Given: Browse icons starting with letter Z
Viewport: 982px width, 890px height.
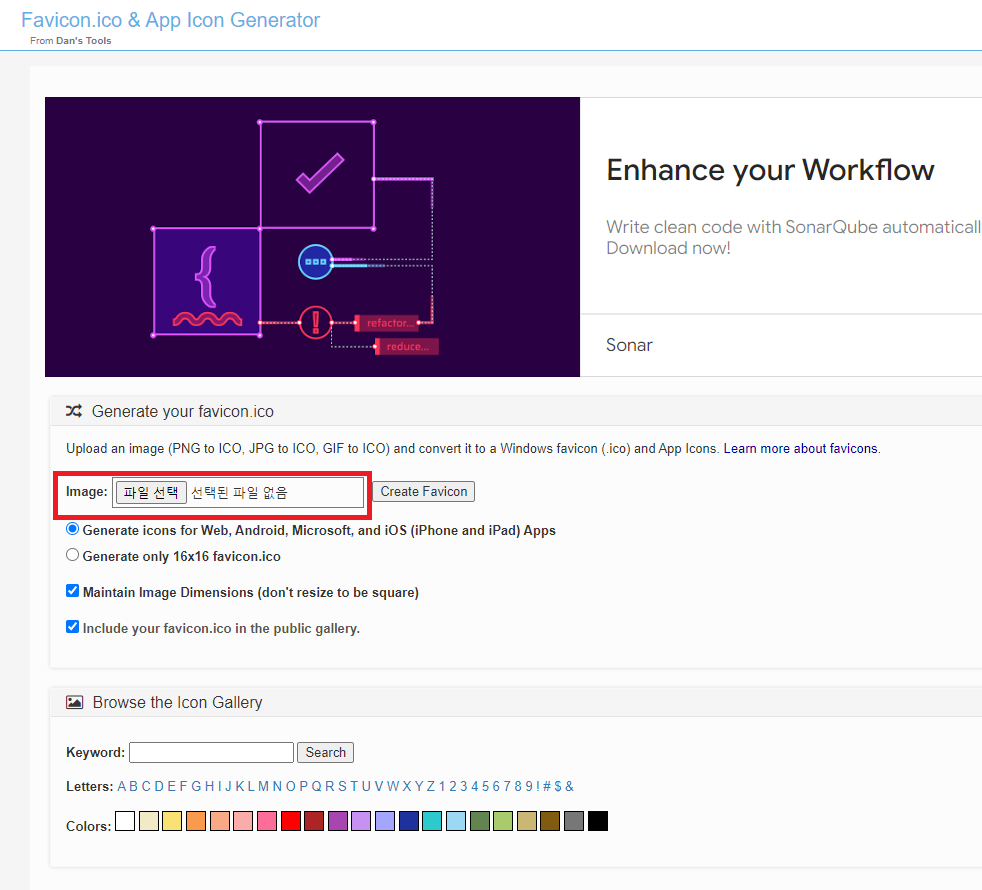Looking at the screenshot, I should (x=430, y=786).
